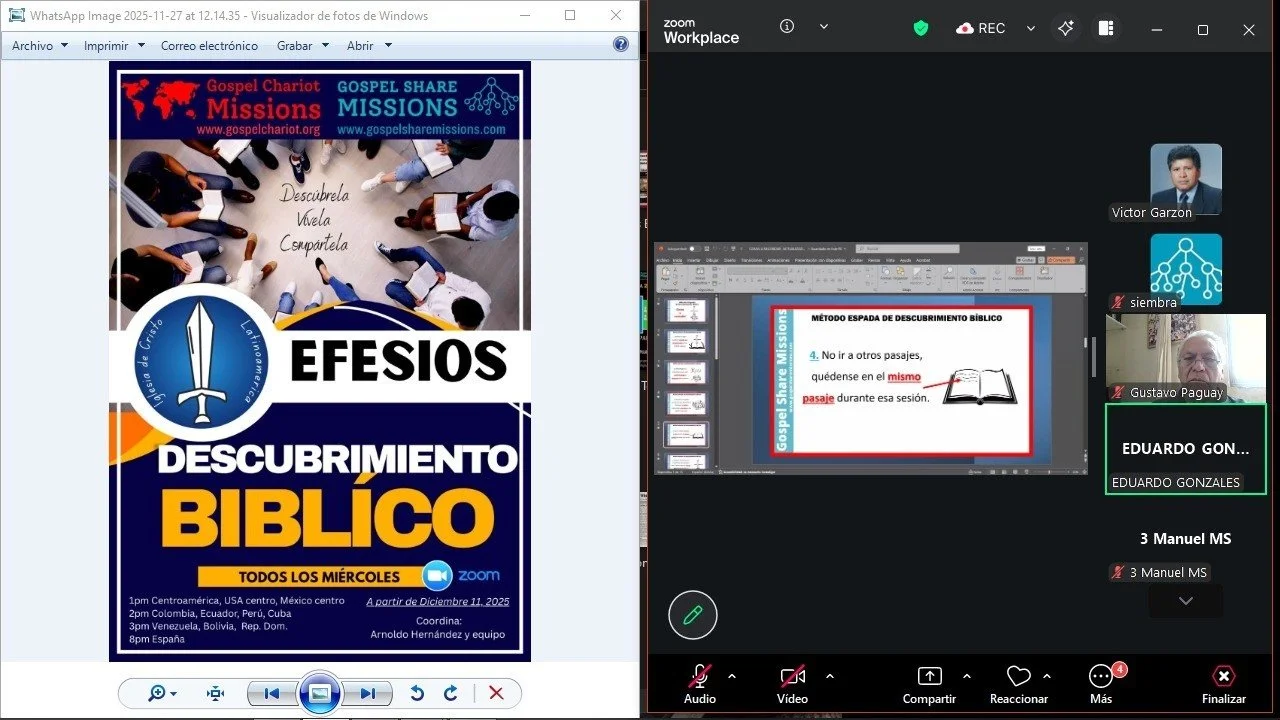The width and height of the screenshot is (1280, 720).
Task: Click the Compartir share screen button
Action: click(x=929, y=684)
